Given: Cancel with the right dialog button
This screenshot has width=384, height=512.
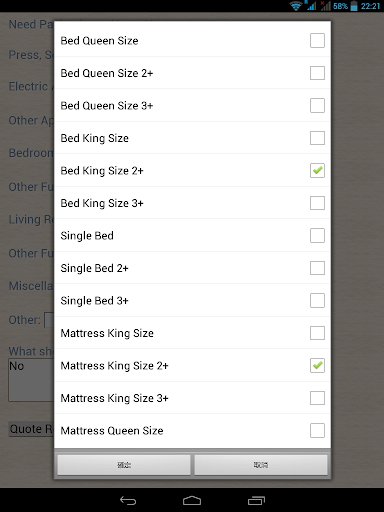Looking at the screenshot, I should click(261, 465).
